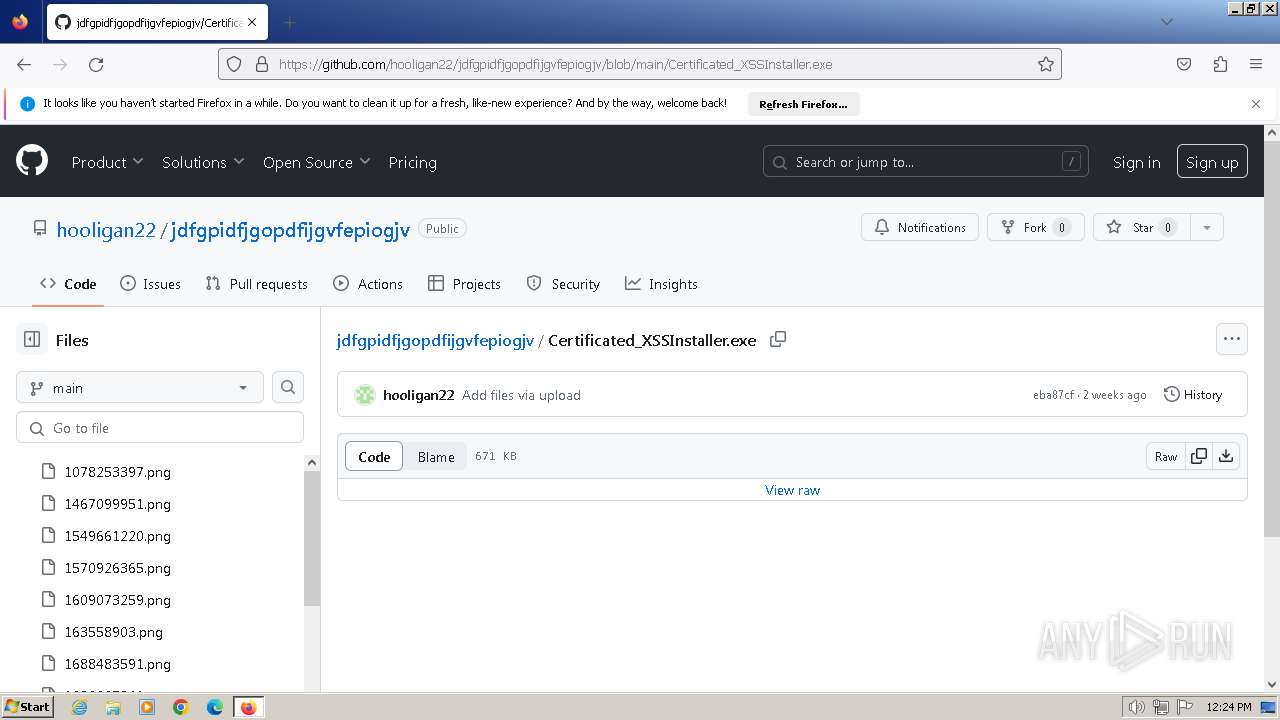Close the GitHub browser tab
The height and width of the screenshot is (720, 1280).
pyautogui.click(x=252, y=22)
